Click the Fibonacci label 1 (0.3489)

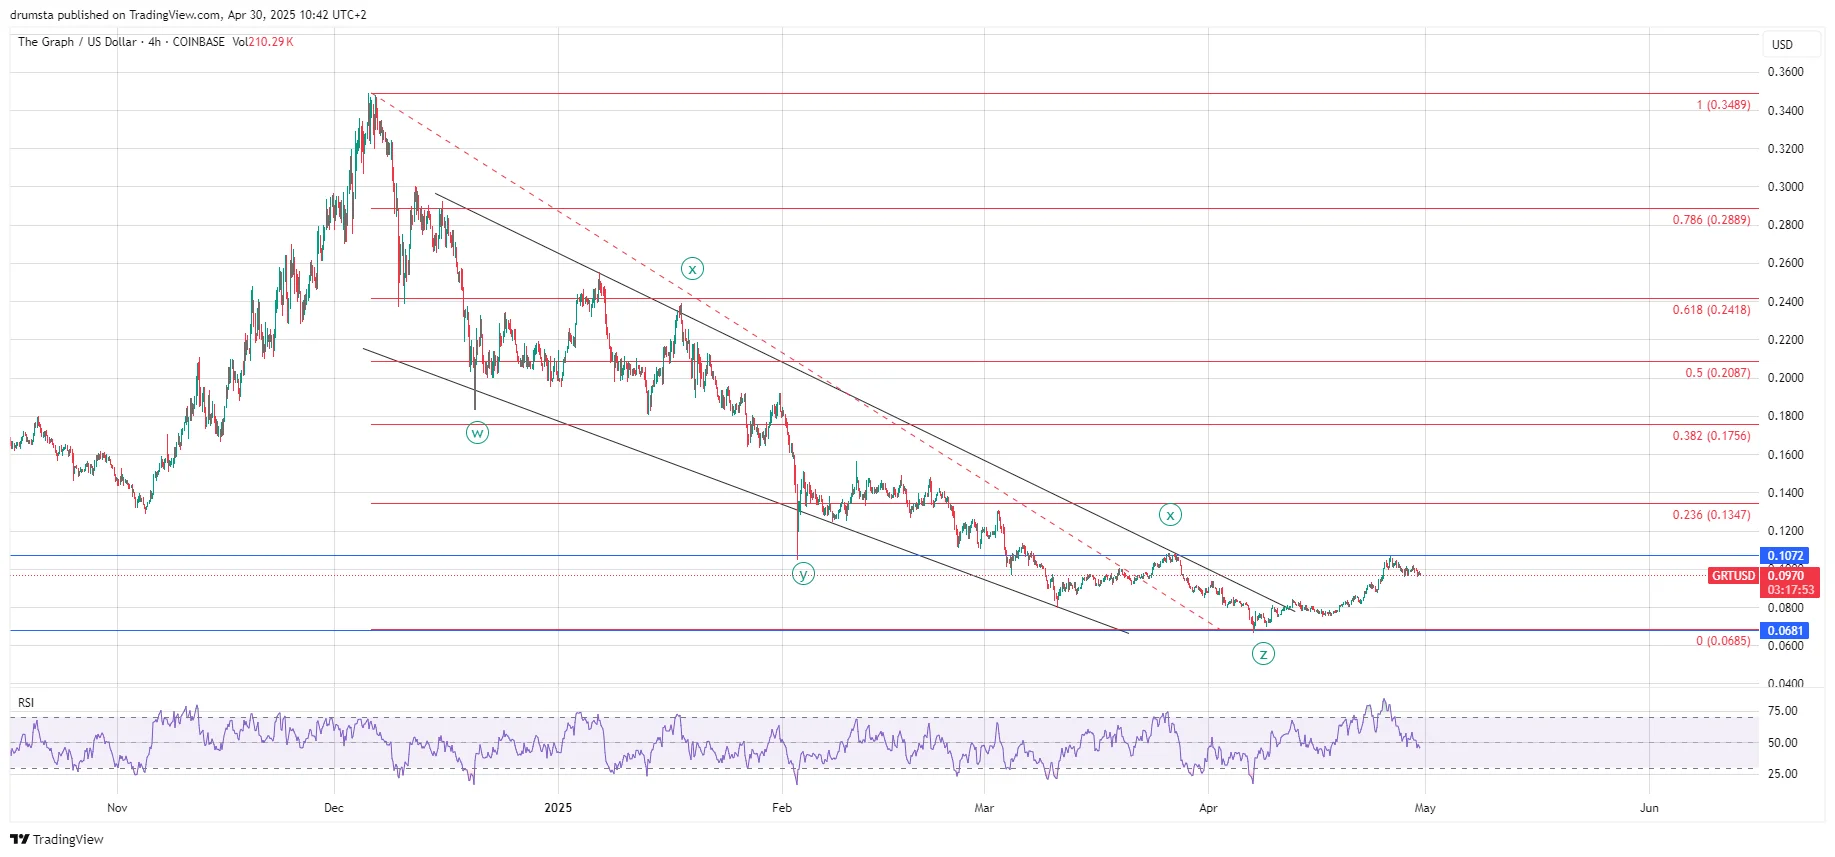pyautogui.click(x=1723, y=105)
